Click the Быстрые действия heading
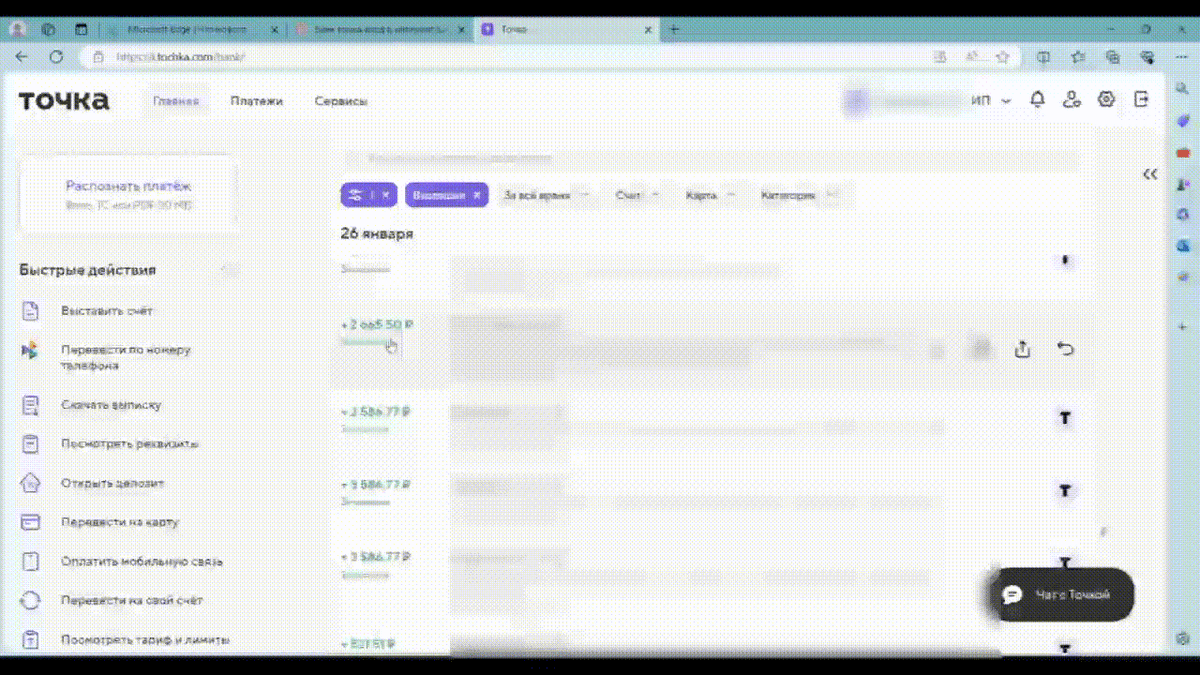This screenshot has height=675, width=1200. [87, 270]
